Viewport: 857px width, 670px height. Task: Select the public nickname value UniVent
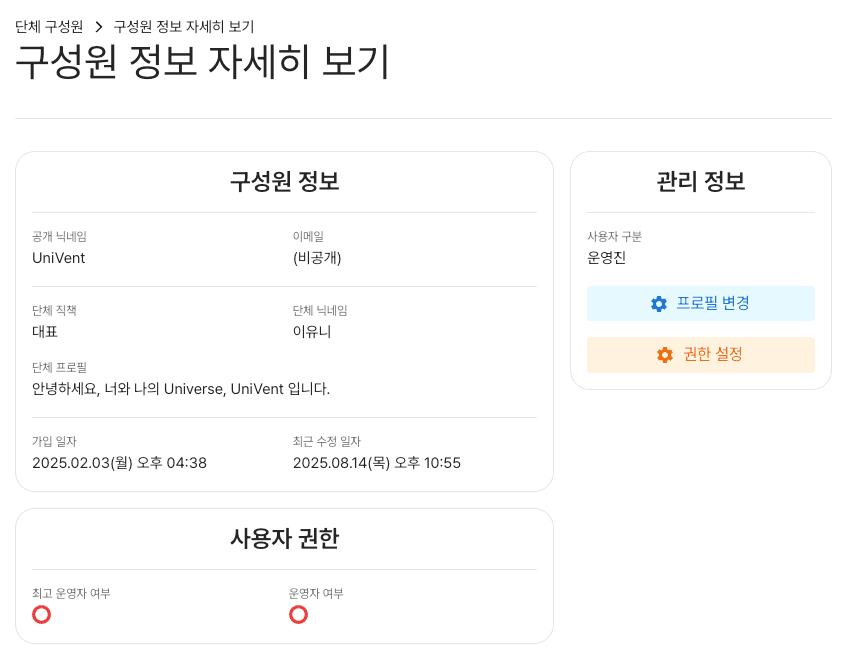tap(59, 258)
